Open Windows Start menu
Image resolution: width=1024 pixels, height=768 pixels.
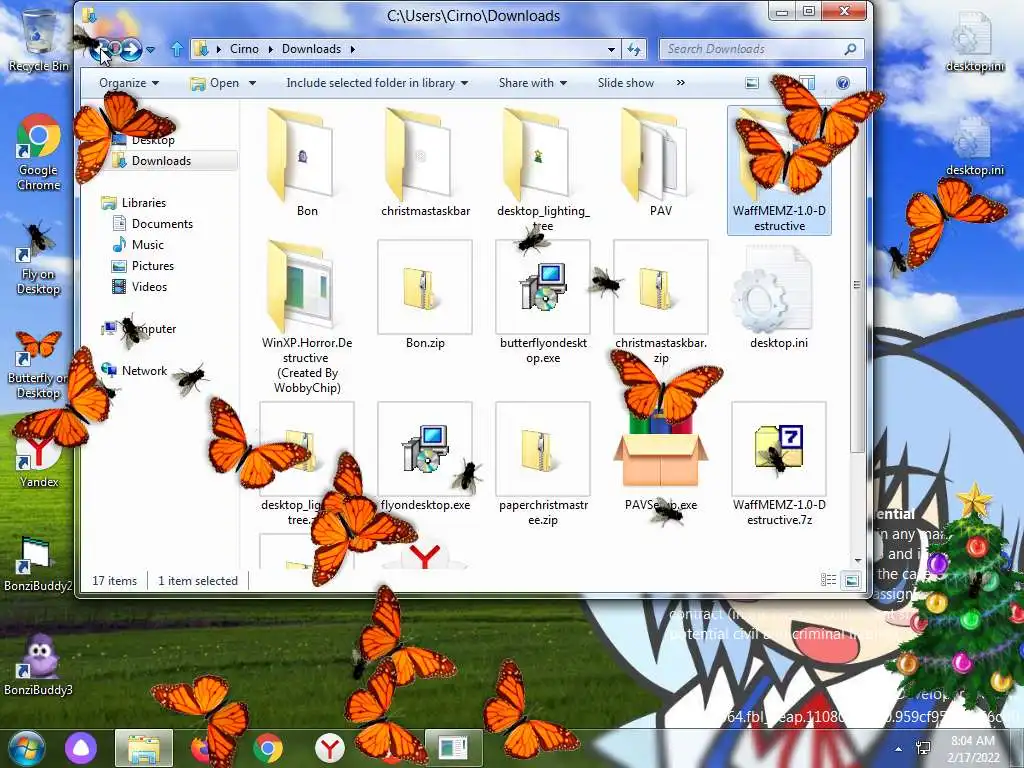(26, 748)
